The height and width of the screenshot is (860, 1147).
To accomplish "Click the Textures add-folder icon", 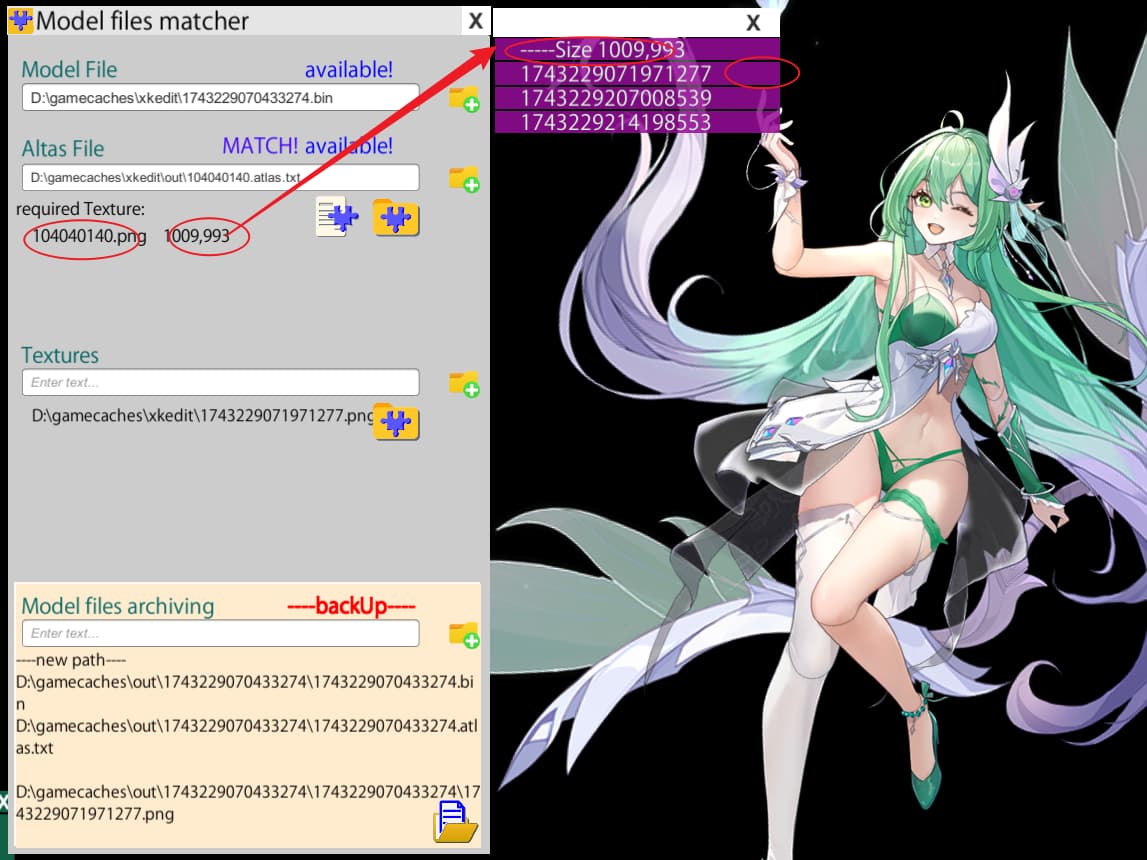I will tap(464, 384).
